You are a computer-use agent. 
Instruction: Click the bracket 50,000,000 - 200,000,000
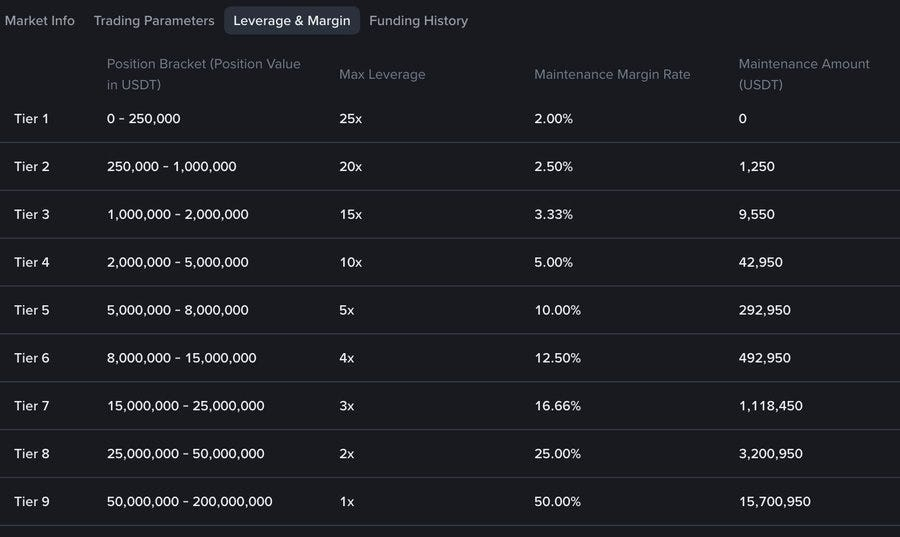pos(189,502)
